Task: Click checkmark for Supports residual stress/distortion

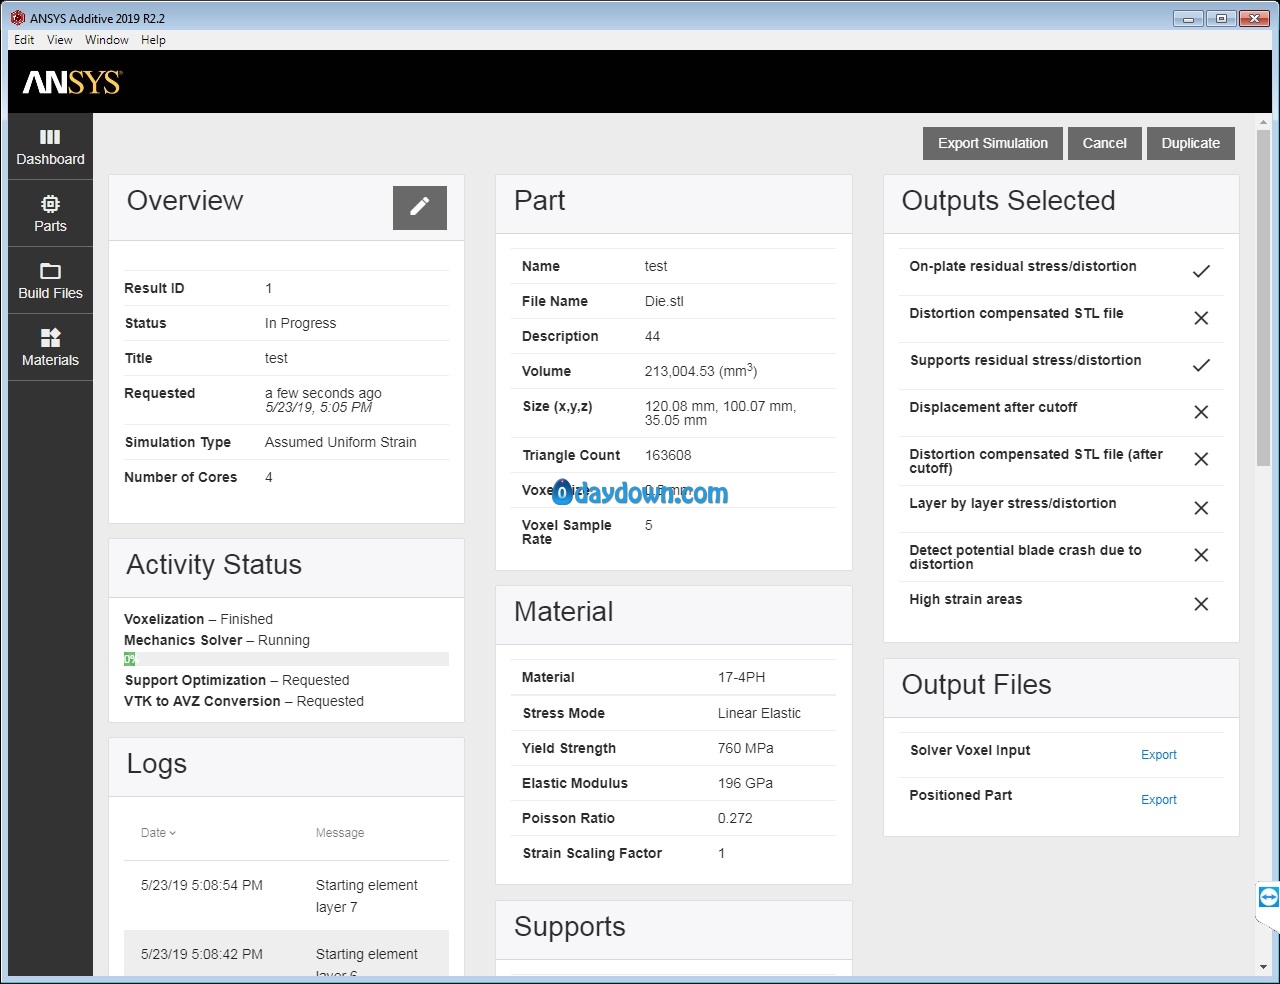Action: click(x=1201, y=365)
